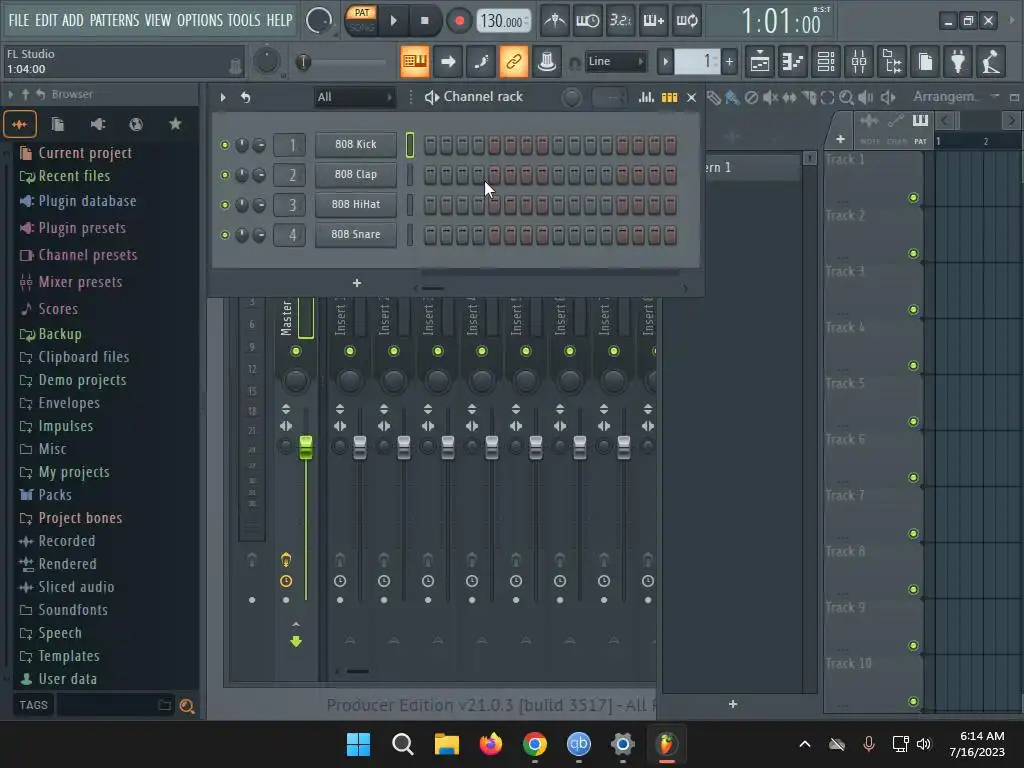The image size is (1024, 768).
Task: Open the channel rack view icon
Action: point(826,61)
